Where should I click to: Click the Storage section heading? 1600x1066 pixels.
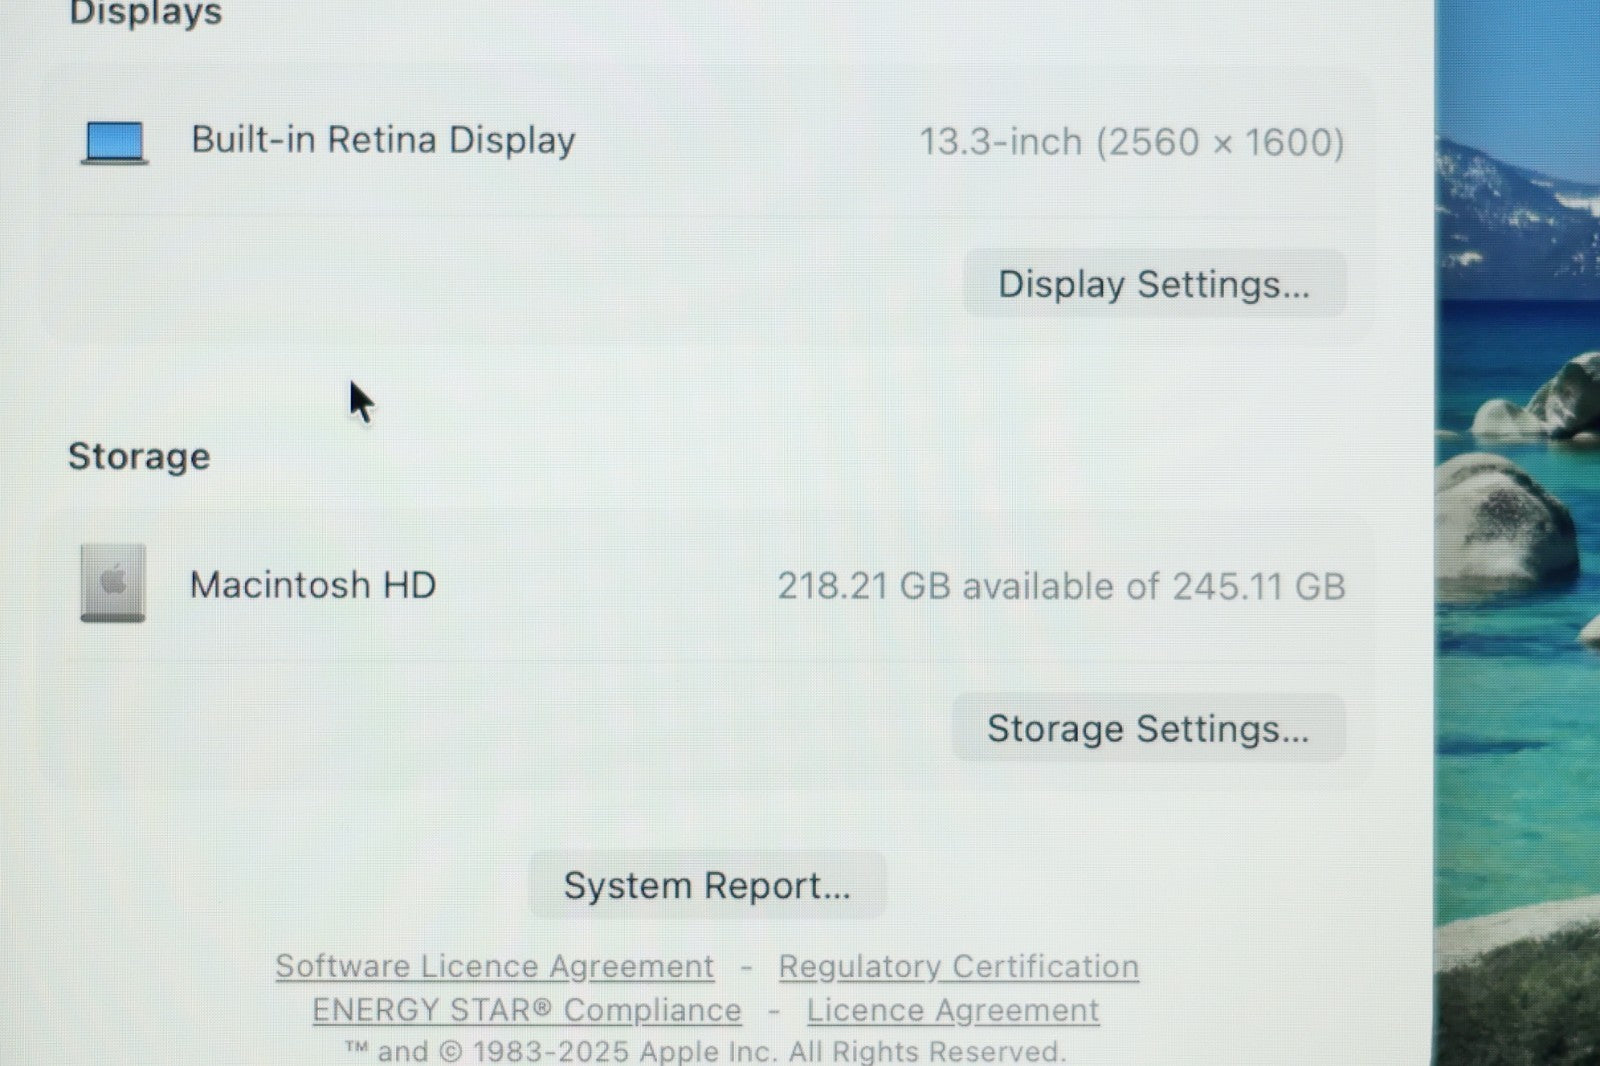[139, 457]
